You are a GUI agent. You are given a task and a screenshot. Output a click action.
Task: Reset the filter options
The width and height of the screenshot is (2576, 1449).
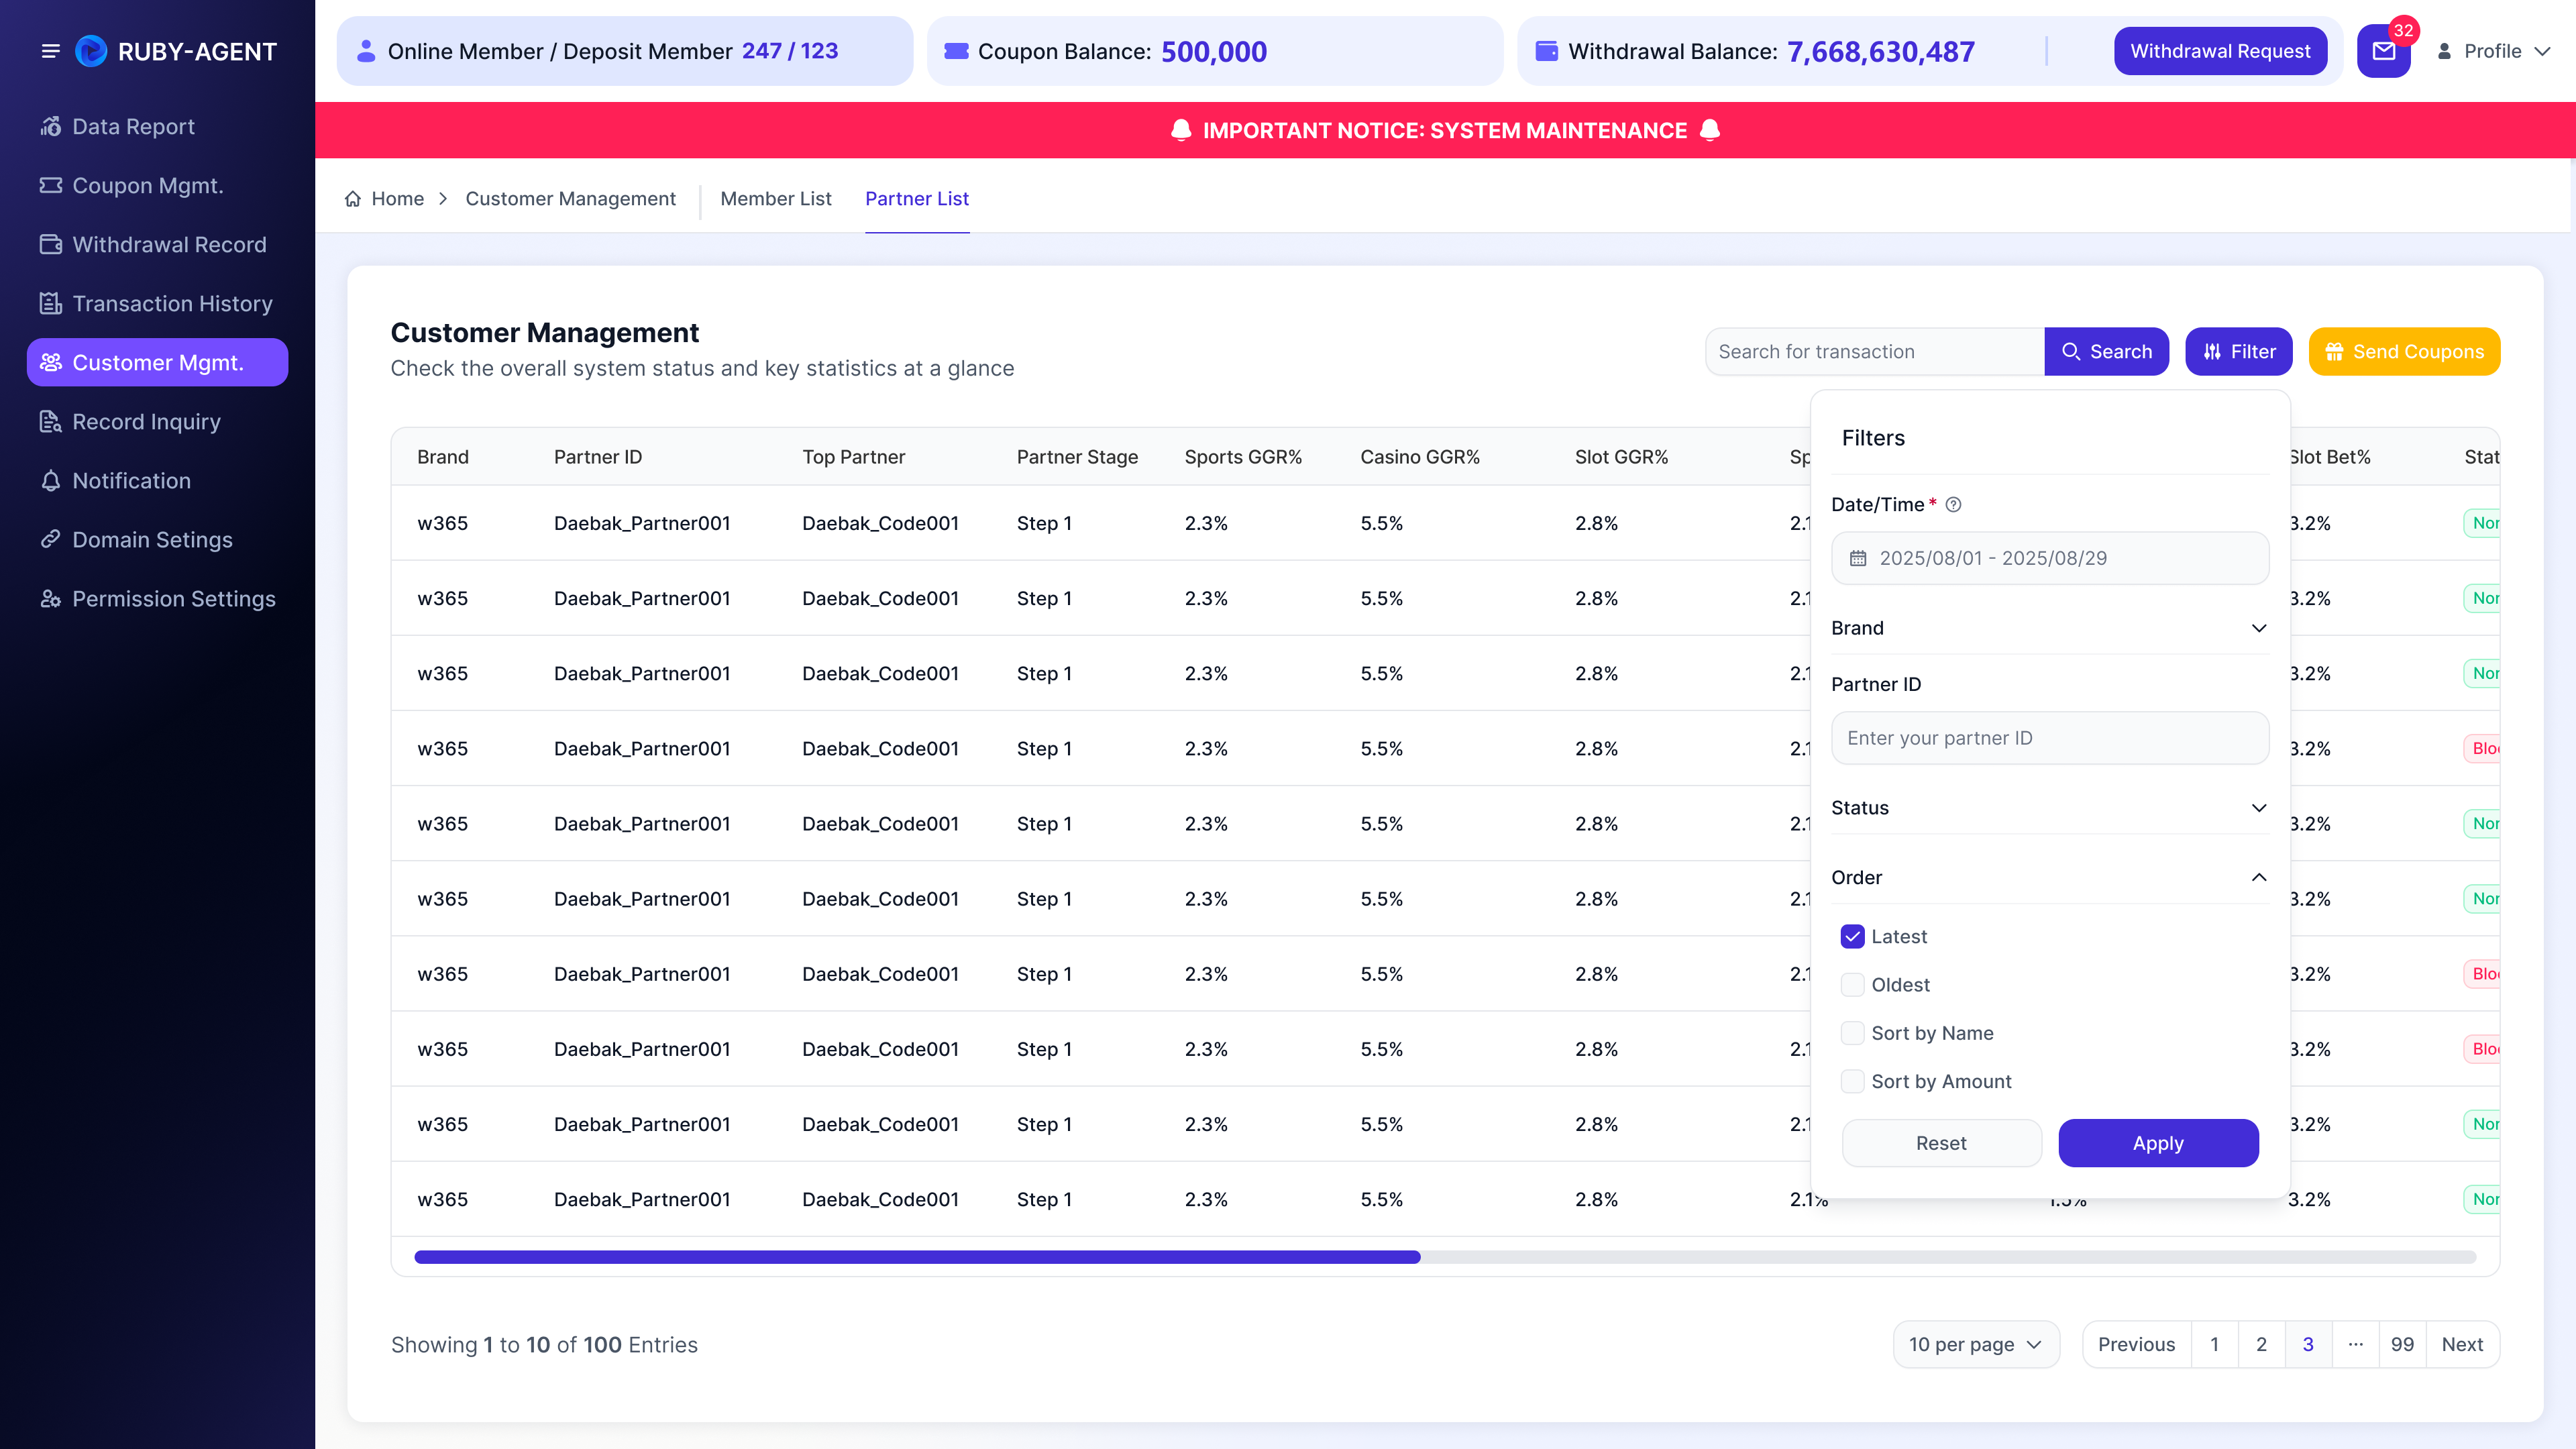(x=1941, y=1143)
